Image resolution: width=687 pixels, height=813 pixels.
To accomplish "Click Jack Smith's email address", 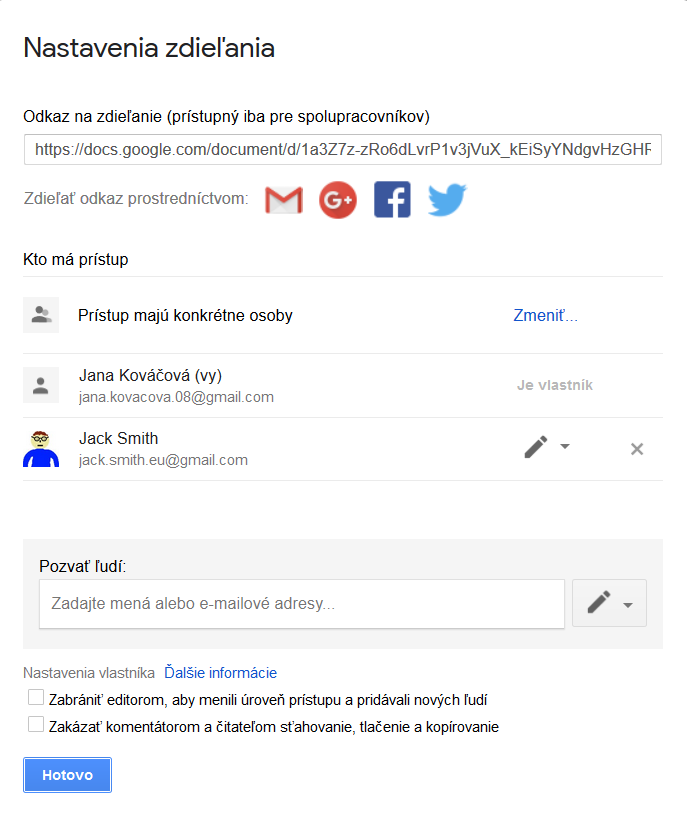I will pos(163,460).
